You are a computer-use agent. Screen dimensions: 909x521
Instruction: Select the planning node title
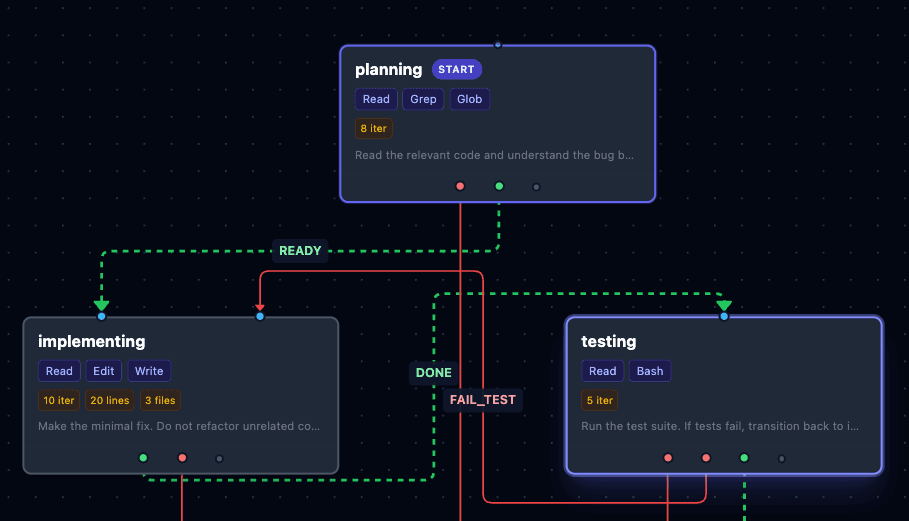click(x=388, y=70)
